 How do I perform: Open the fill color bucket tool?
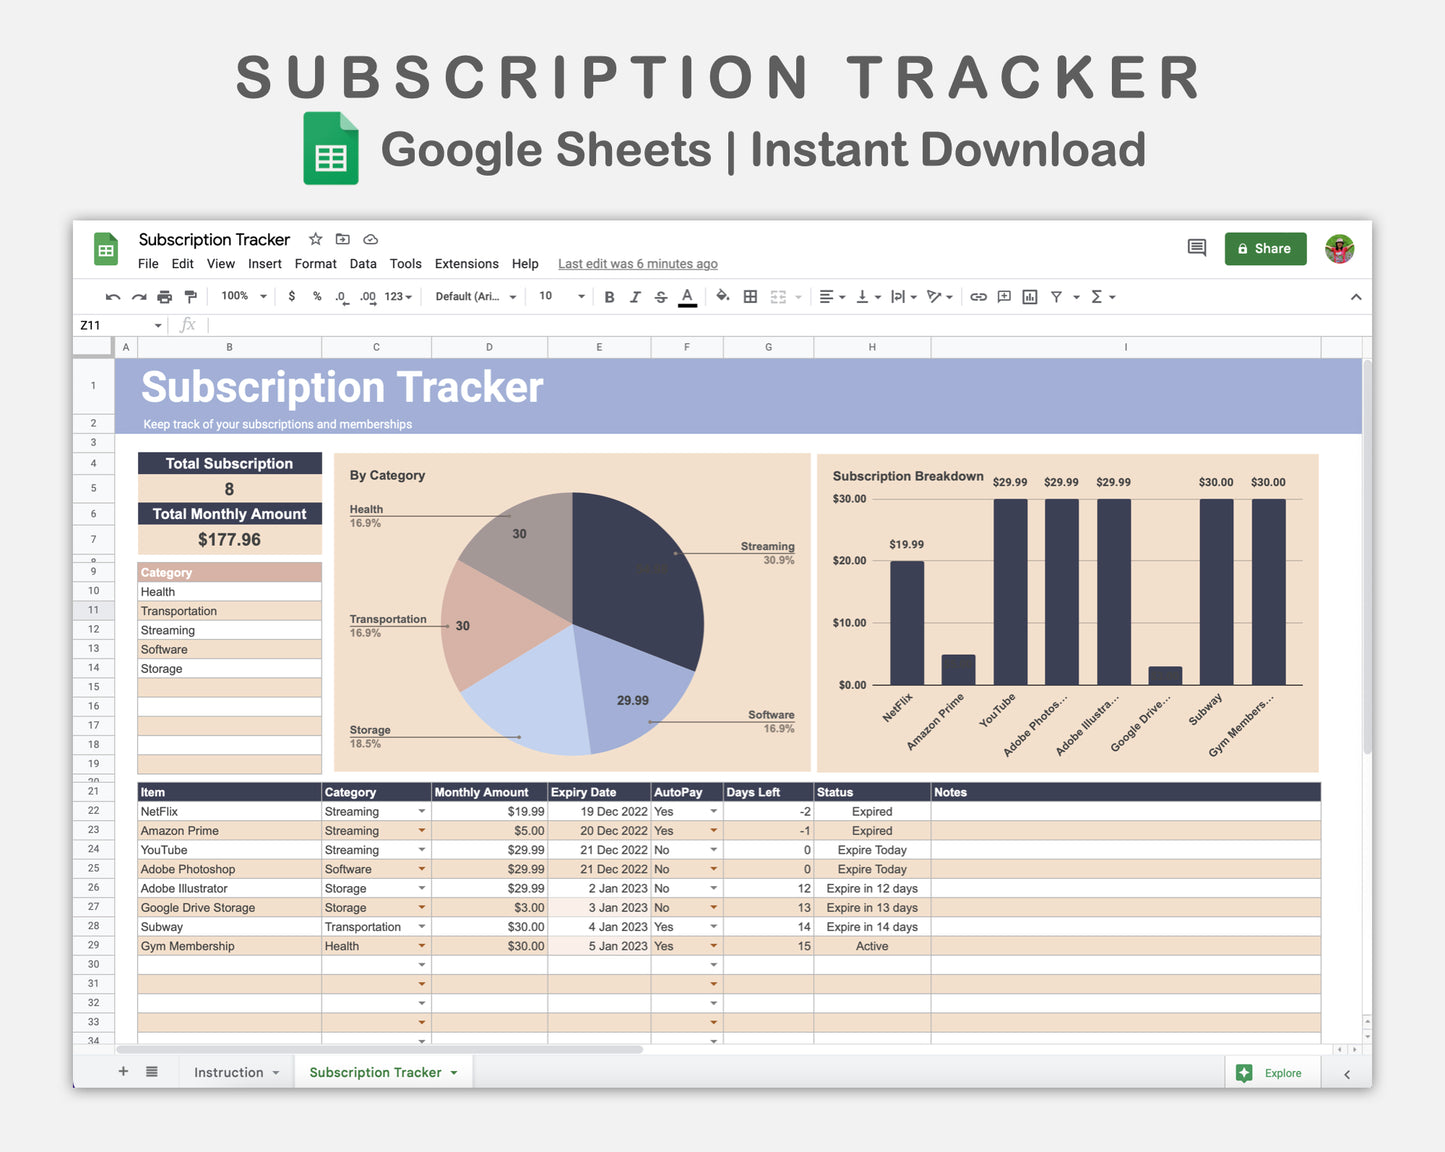pyautogui.click(x=722, y=296)
